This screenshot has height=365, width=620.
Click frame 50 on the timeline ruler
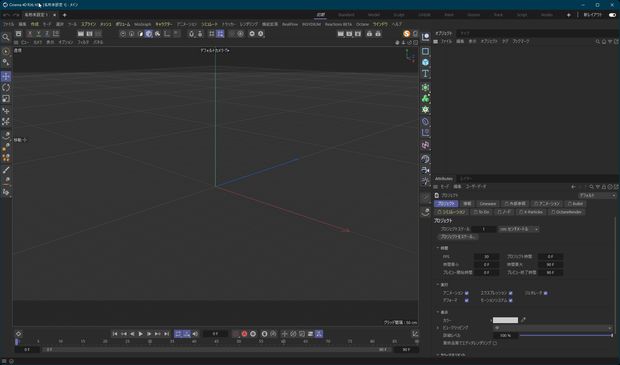(239, 342)
